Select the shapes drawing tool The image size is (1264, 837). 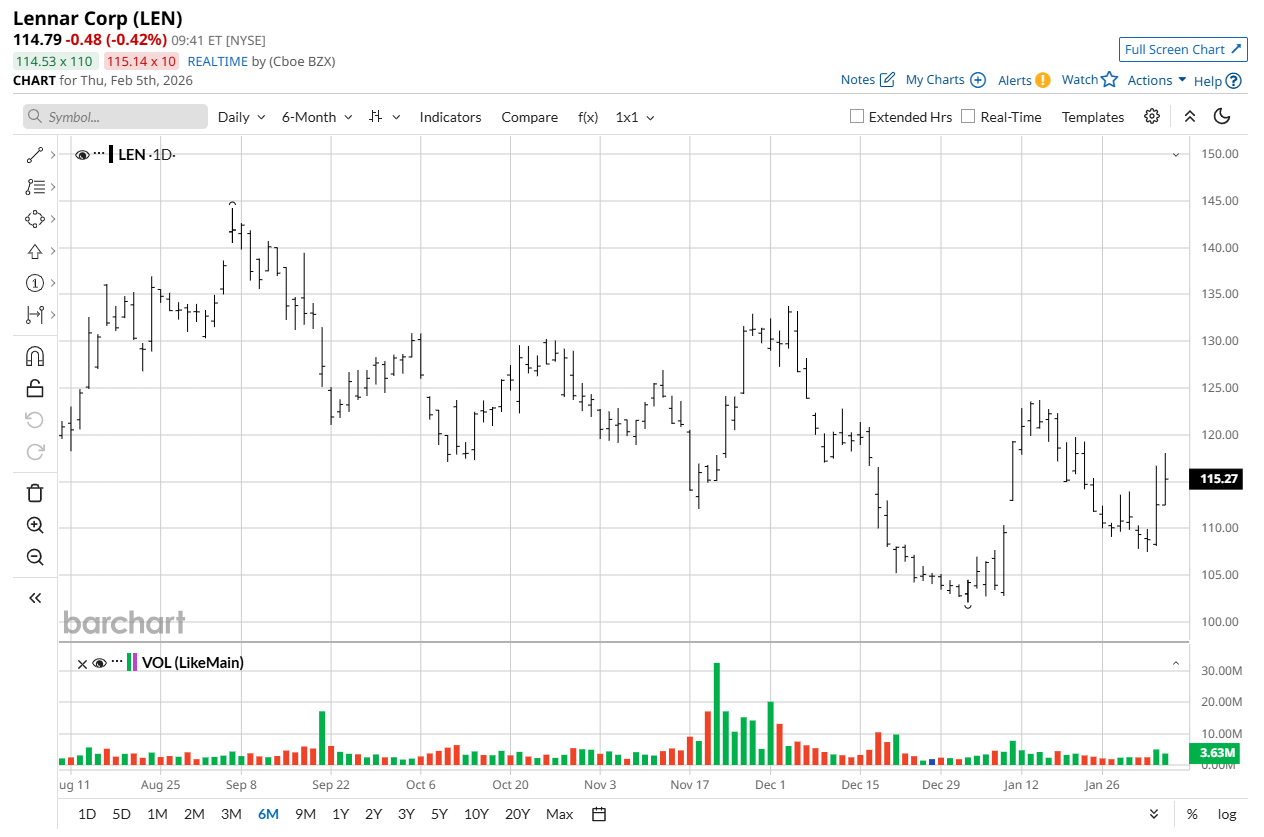pyautogui.click(x=35, y=219)
